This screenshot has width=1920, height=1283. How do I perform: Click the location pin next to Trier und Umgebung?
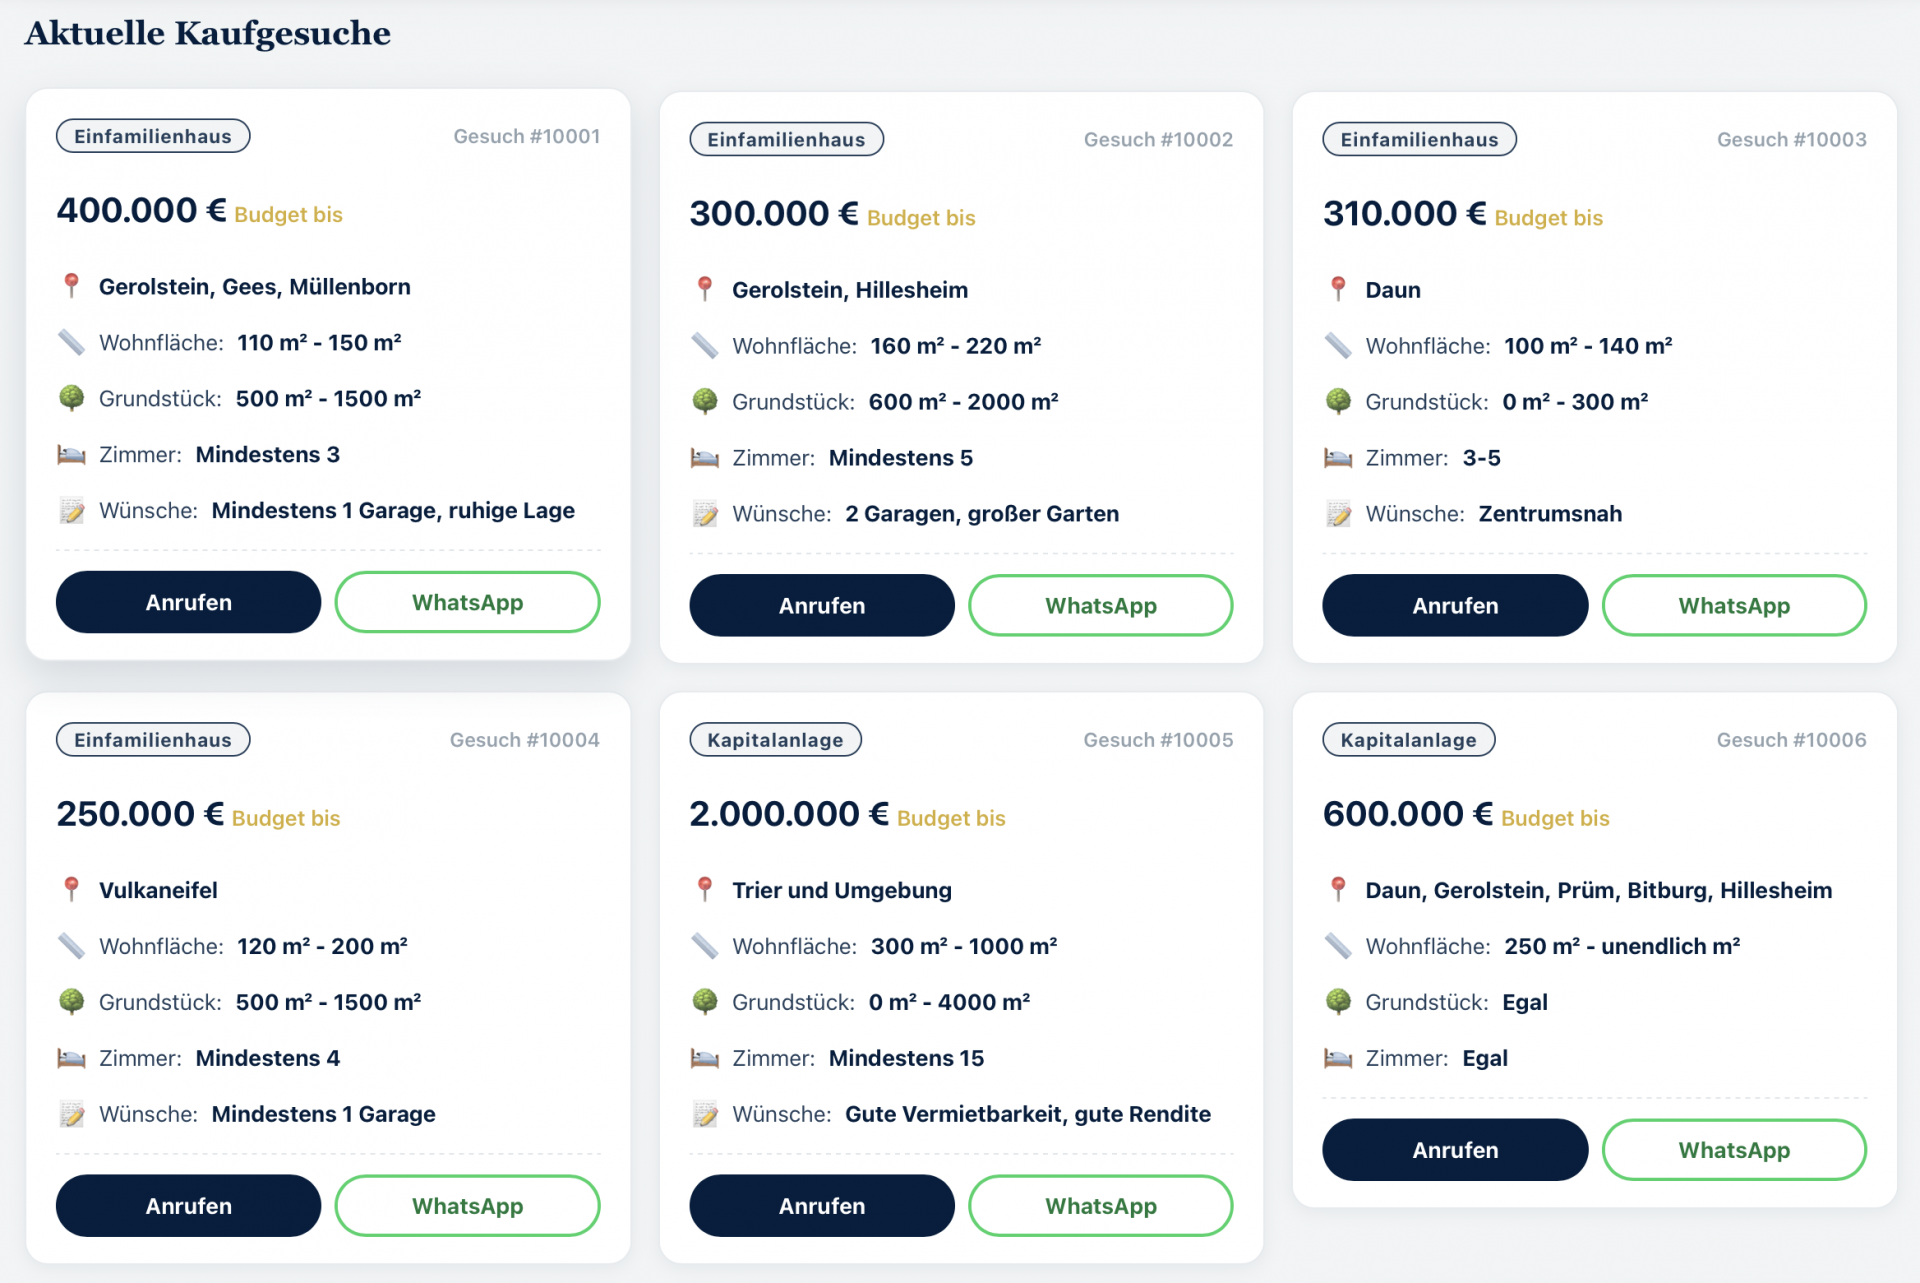click(705, 890)
